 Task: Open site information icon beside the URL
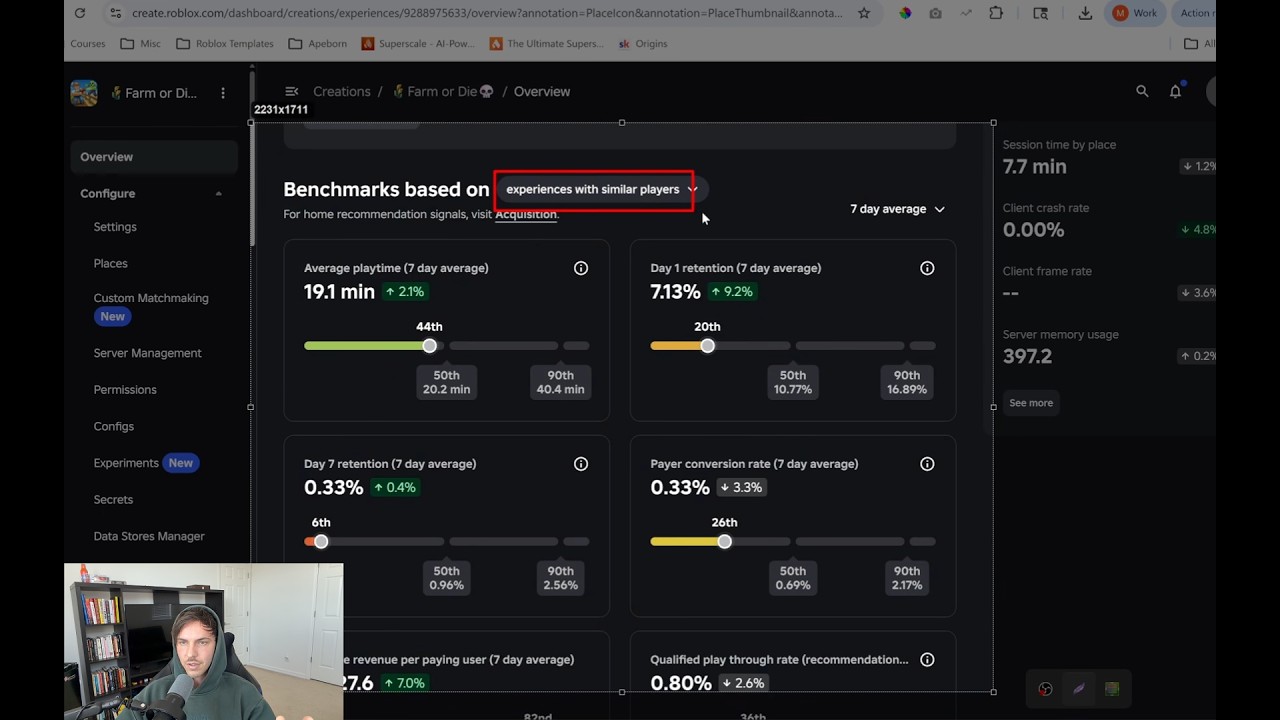(115, 13)
